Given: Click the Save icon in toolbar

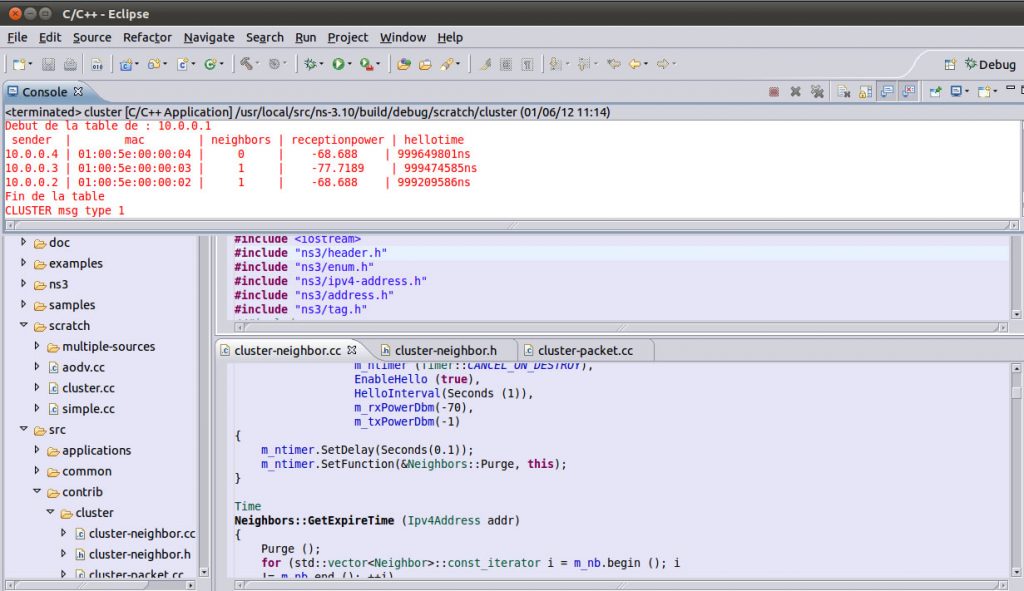Looking at the screenshot, I should pos(48,64).
